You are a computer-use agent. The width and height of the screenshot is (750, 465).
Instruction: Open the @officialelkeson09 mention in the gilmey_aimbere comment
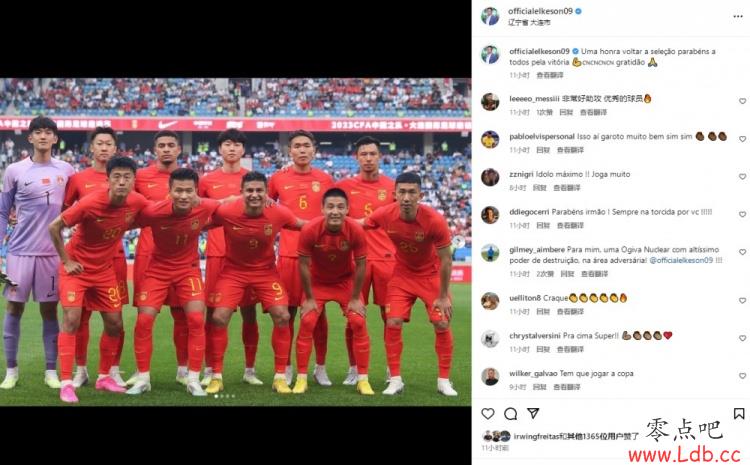tap(681, 260)
